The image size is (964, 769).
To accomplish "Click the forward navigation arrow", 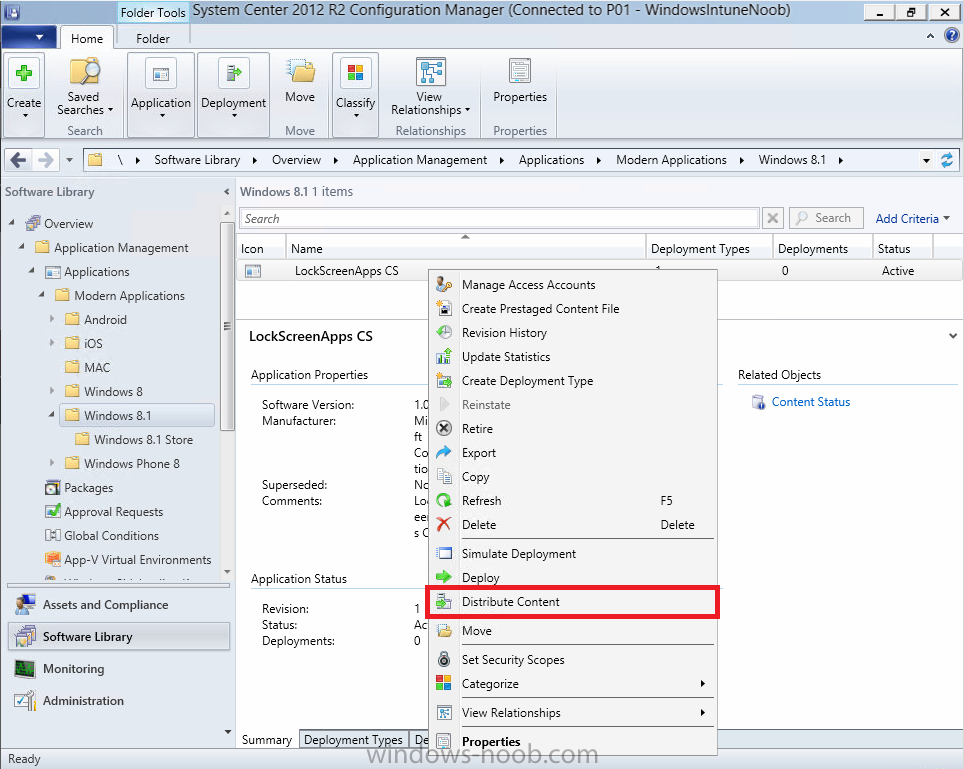I will click(x=45, y=160).
